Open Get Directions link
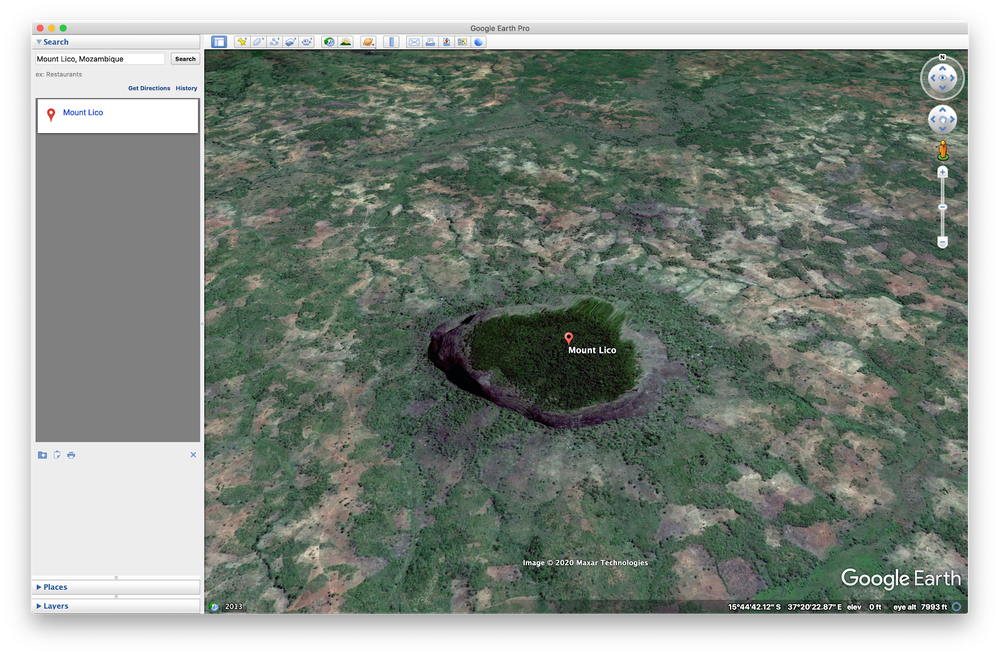Screen dimensions: 1000x656 (x=149, y=89)
